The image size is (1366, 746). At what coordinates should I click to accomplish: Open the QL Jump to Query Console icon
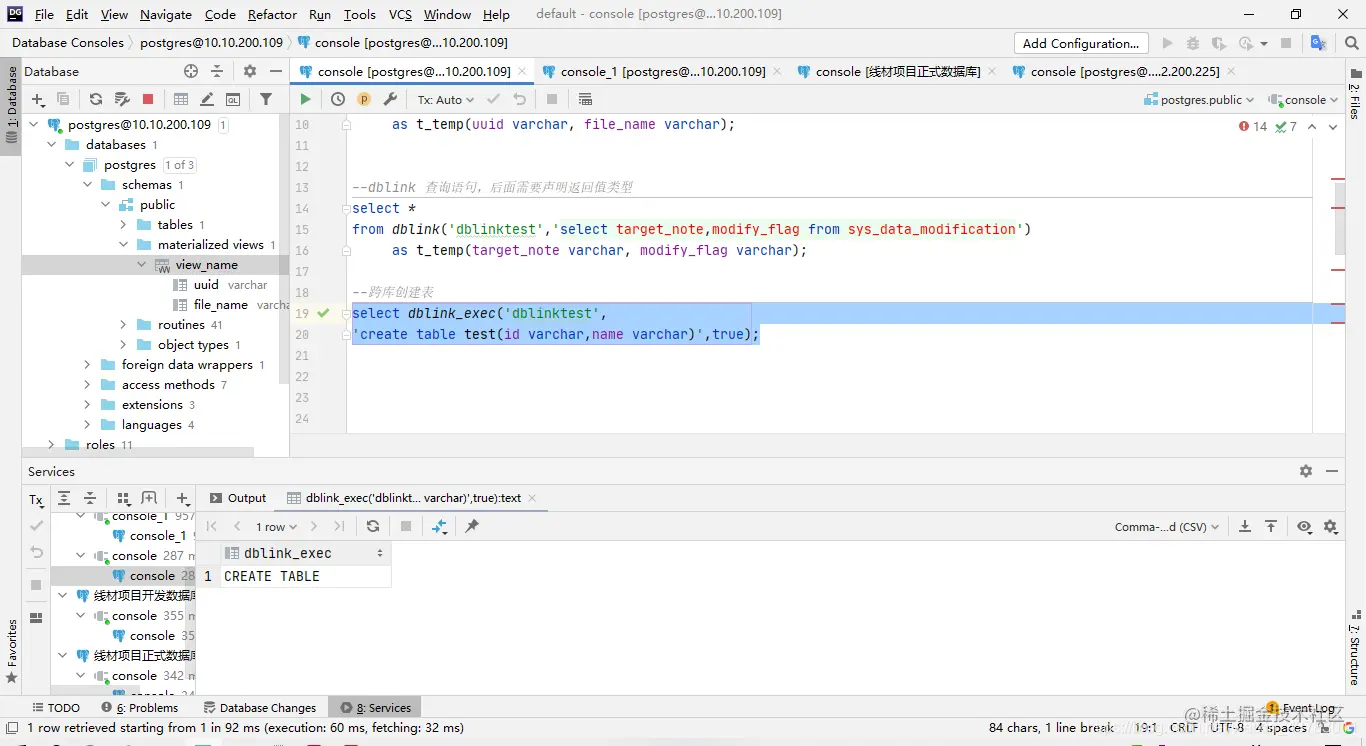[233, 99]
